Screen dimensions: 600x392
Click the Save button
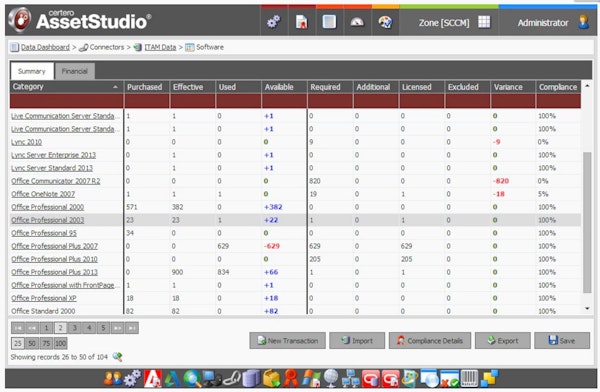click(x=562, y=340)
